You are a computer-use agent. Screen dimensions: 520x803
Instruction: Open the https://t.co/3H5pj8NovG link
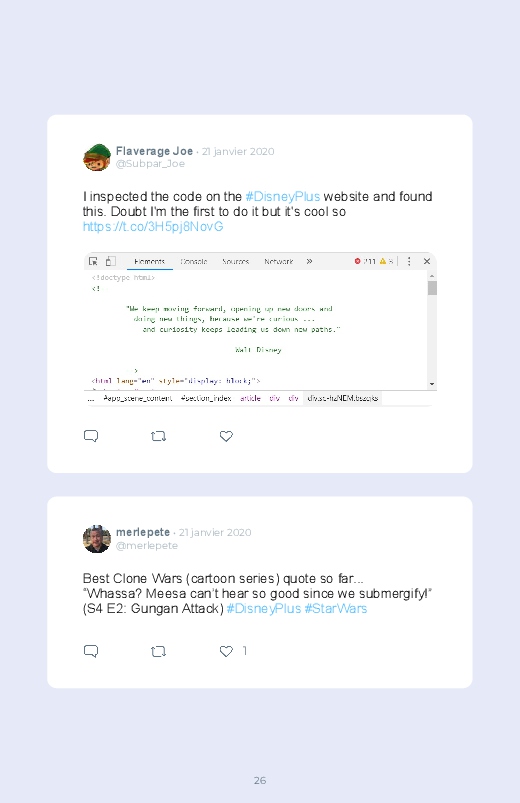coord(153,226)
